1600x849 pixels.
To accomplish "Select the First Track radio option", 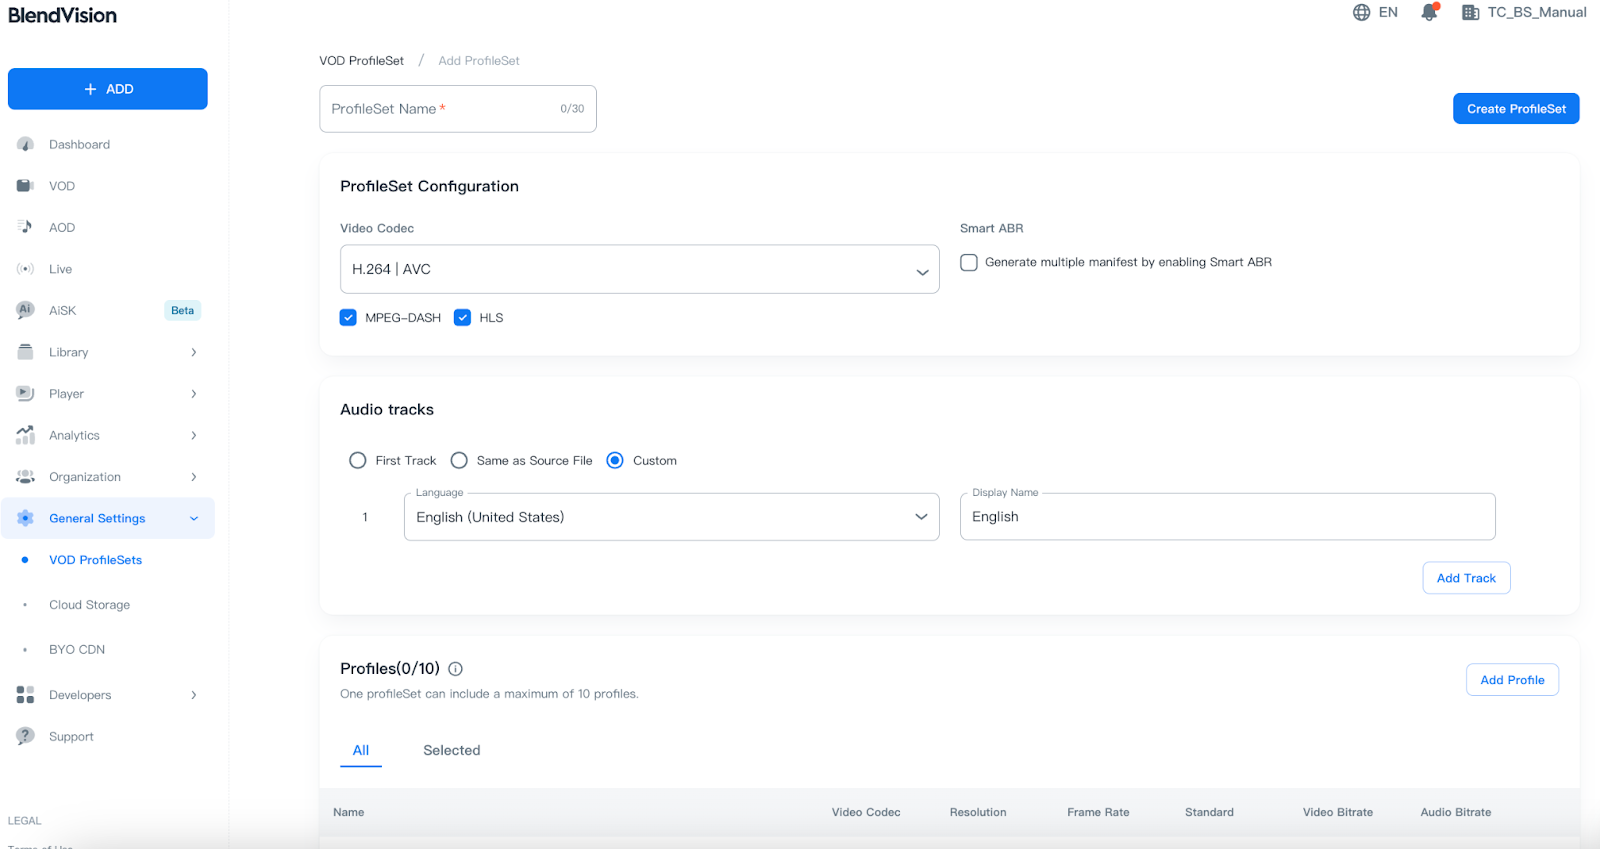I will point(358,461).
